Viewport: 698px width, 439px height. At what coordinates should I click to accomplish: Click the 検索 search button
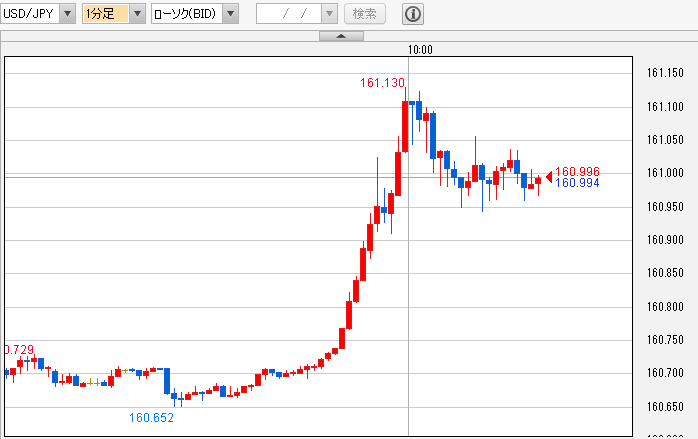pyautogui.click(x=365, y=14)
